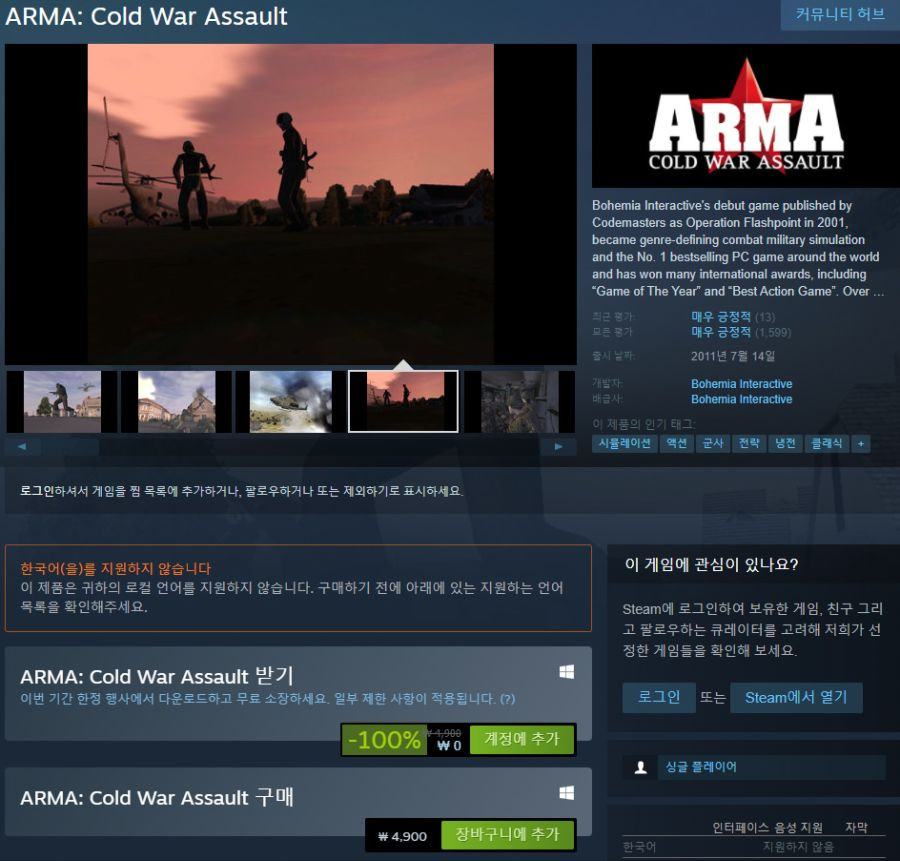The image size is (900, 861).
Task: Click the Steam에서 열기 button
Action: pyautogui.click(x=796, y=697)
